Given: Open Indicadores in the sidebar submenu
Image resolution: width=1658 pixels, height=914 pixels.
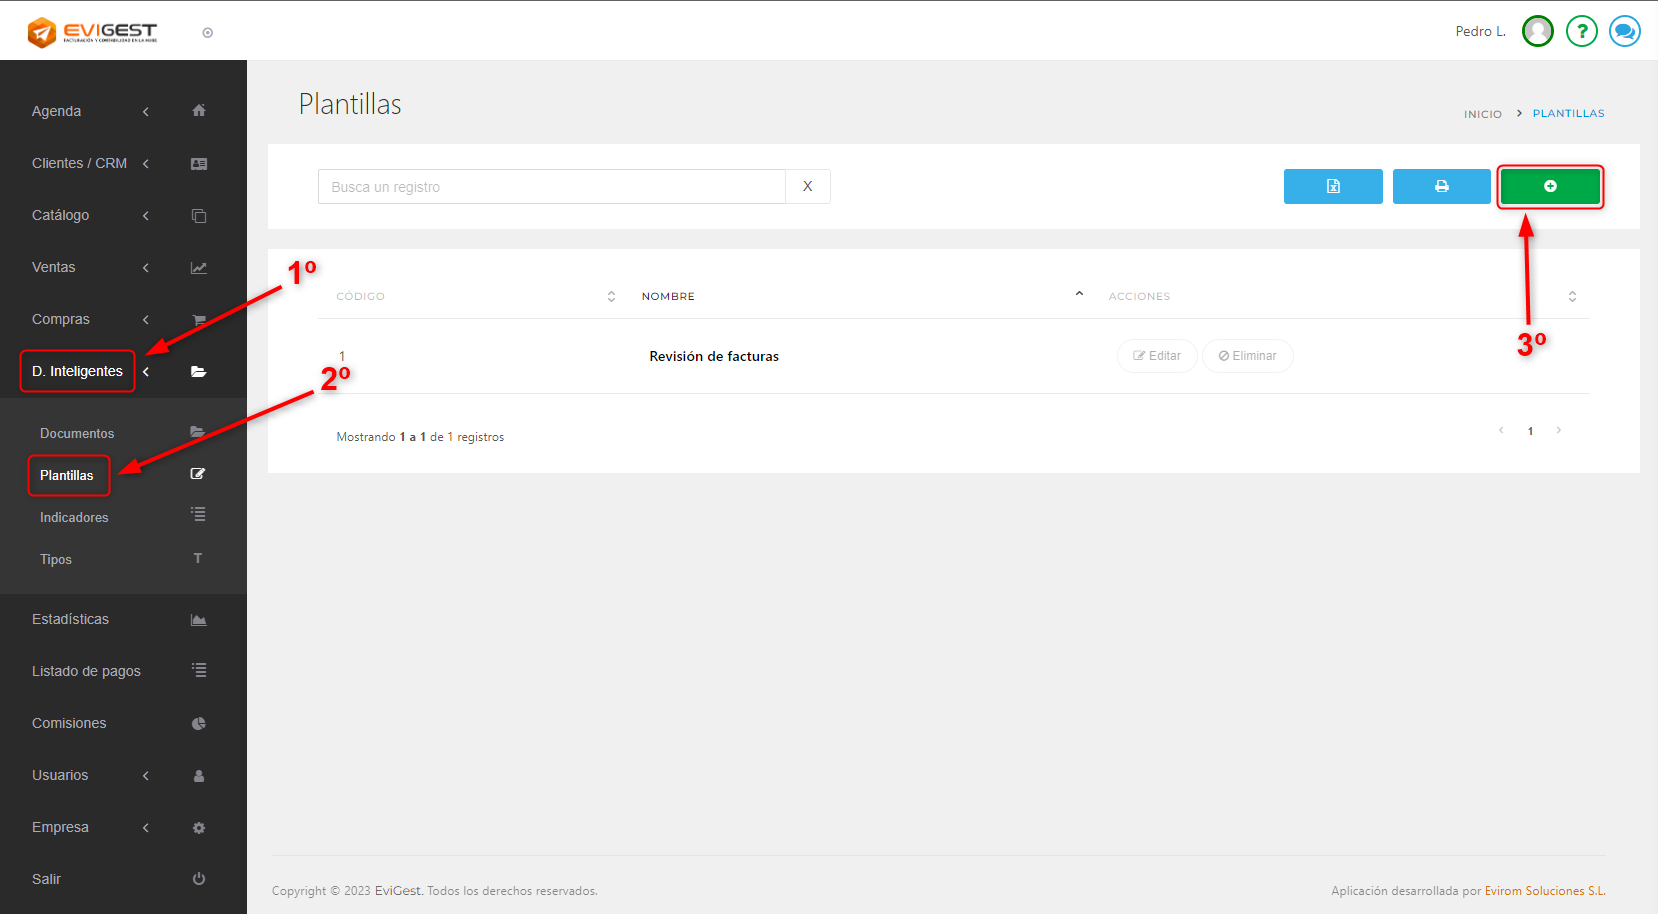Looking at the screenshot, I should pos(74,517).
